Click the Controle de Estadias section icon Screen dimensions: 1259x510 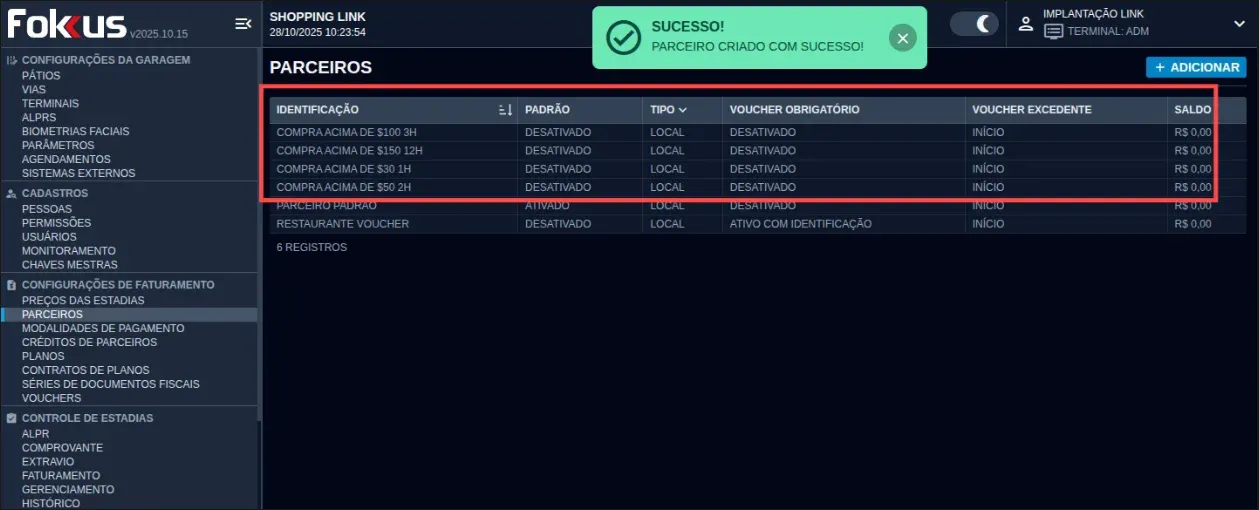pos(11,418)
